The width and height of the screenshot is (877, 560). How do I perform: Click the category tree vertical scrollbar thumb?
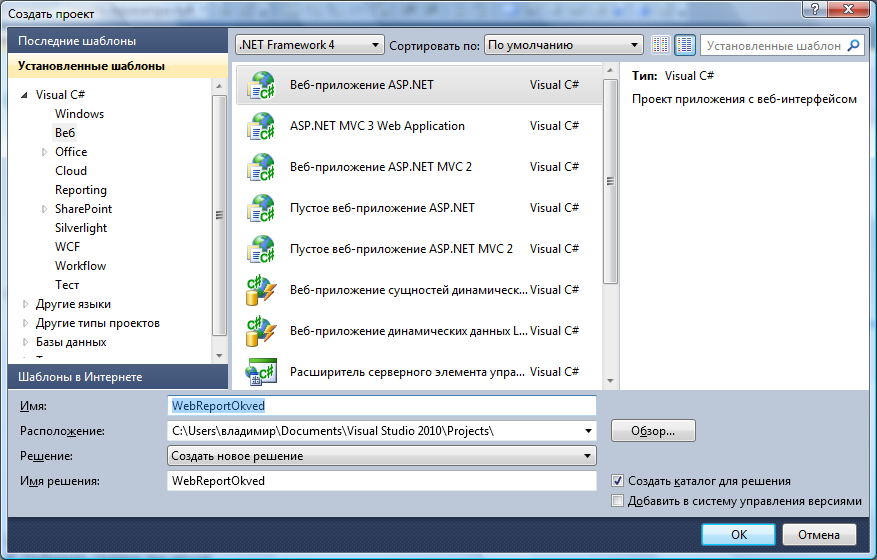(x=219, y=215)
